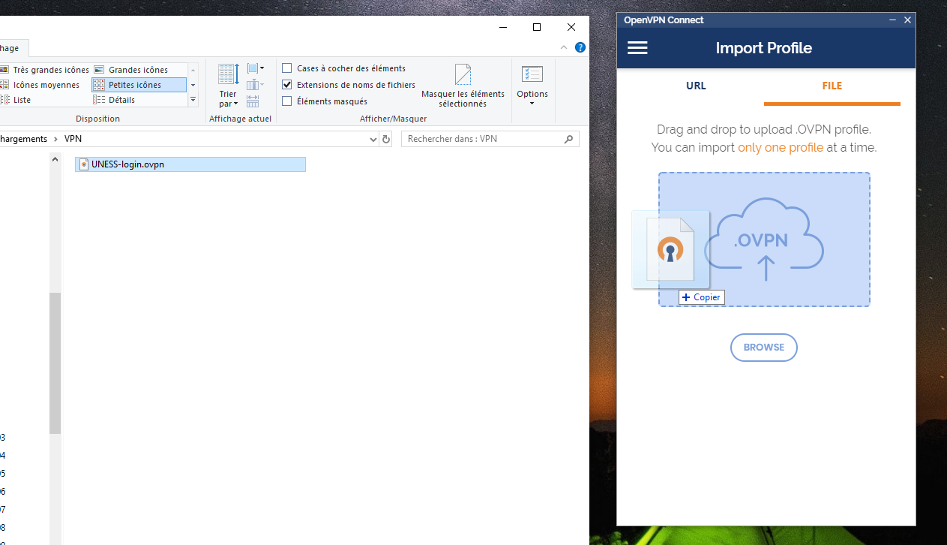Collapse the Explorer ribbon
The height and width of the screenshot is (545, 947).
[563, 47]
